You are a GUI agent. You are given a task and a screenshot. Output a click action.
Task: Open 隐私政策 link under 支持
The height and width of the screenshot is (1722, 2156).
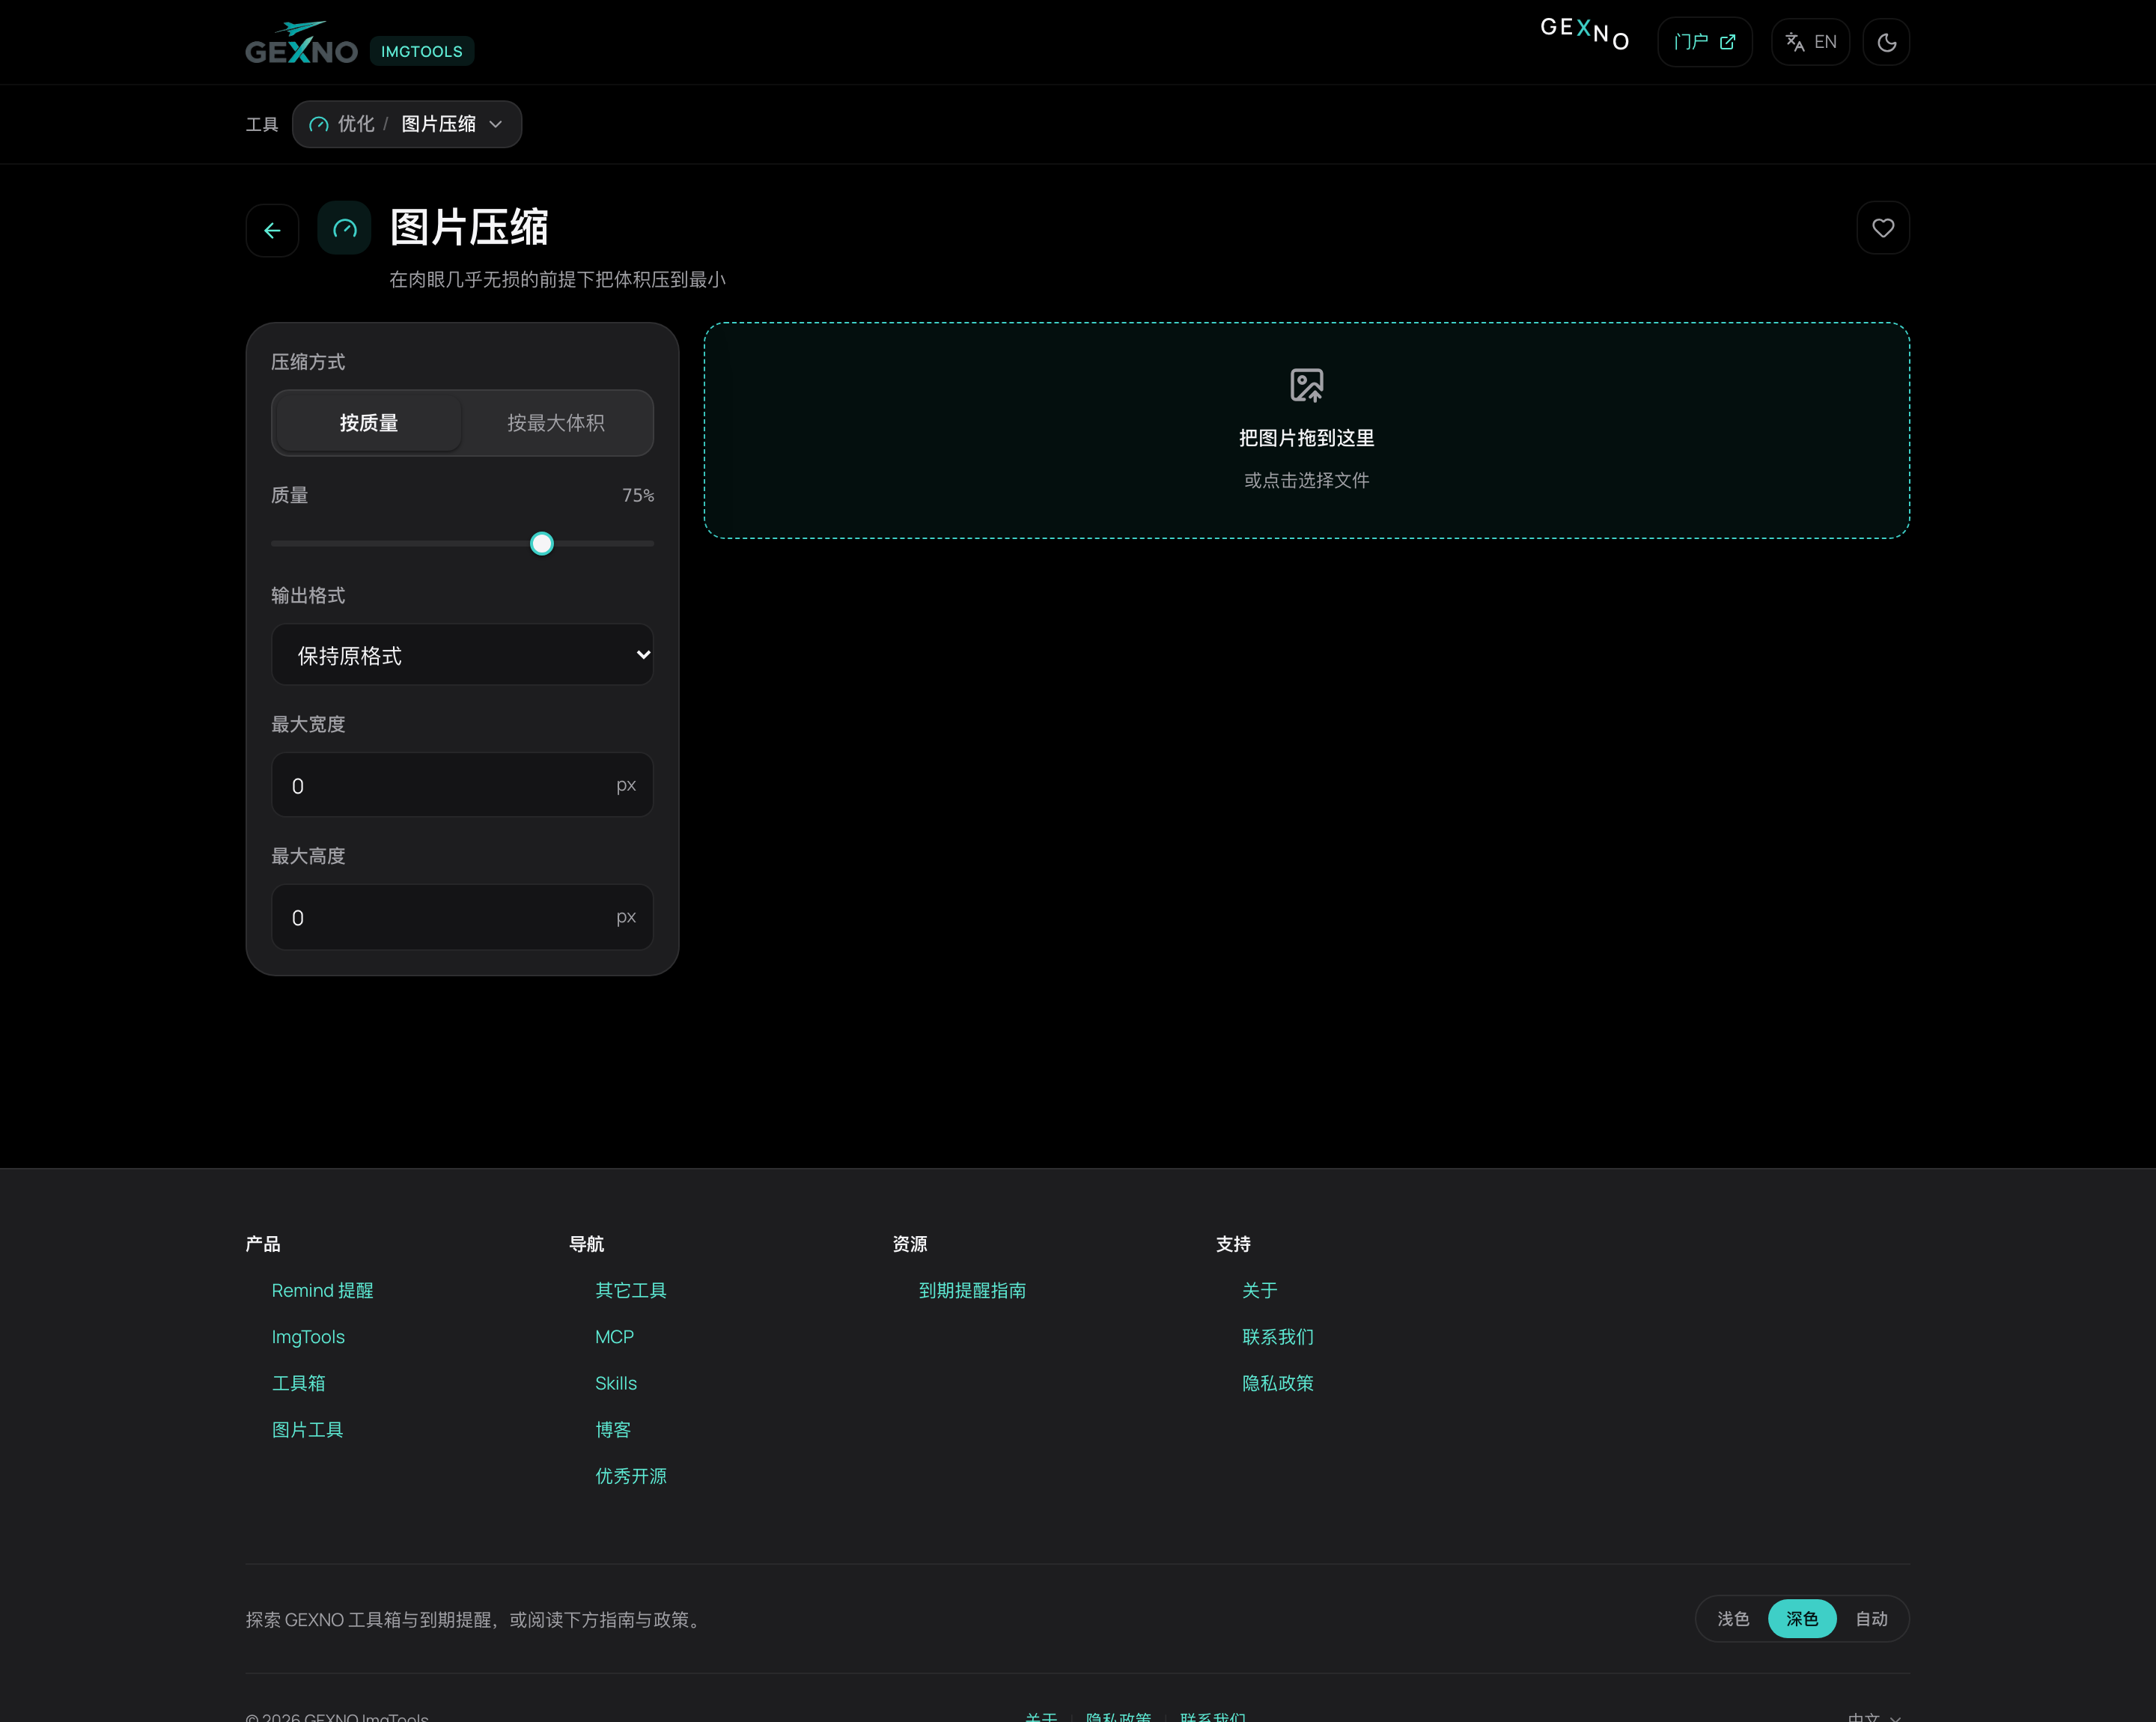pos(1277,1383)
